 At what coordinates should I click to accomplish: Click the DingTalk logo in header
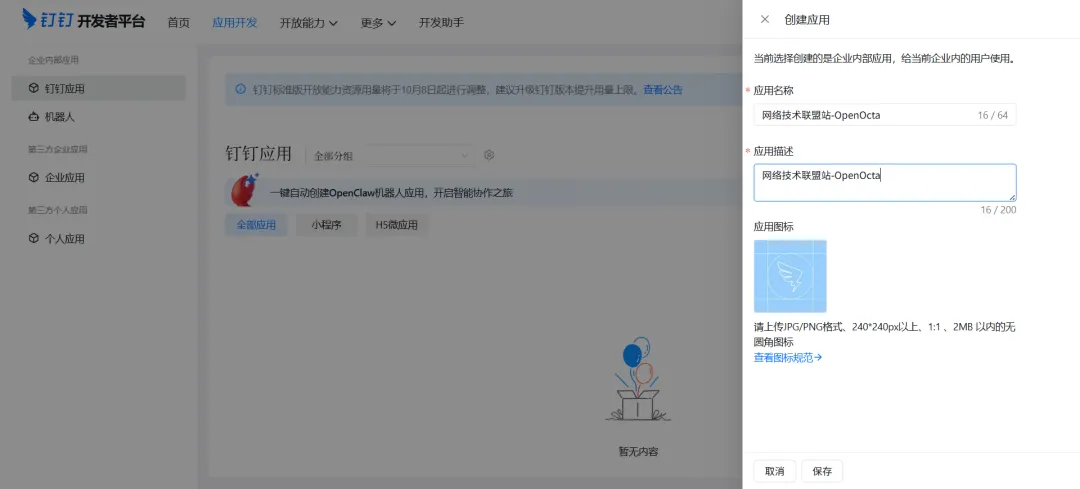(47, 20)
